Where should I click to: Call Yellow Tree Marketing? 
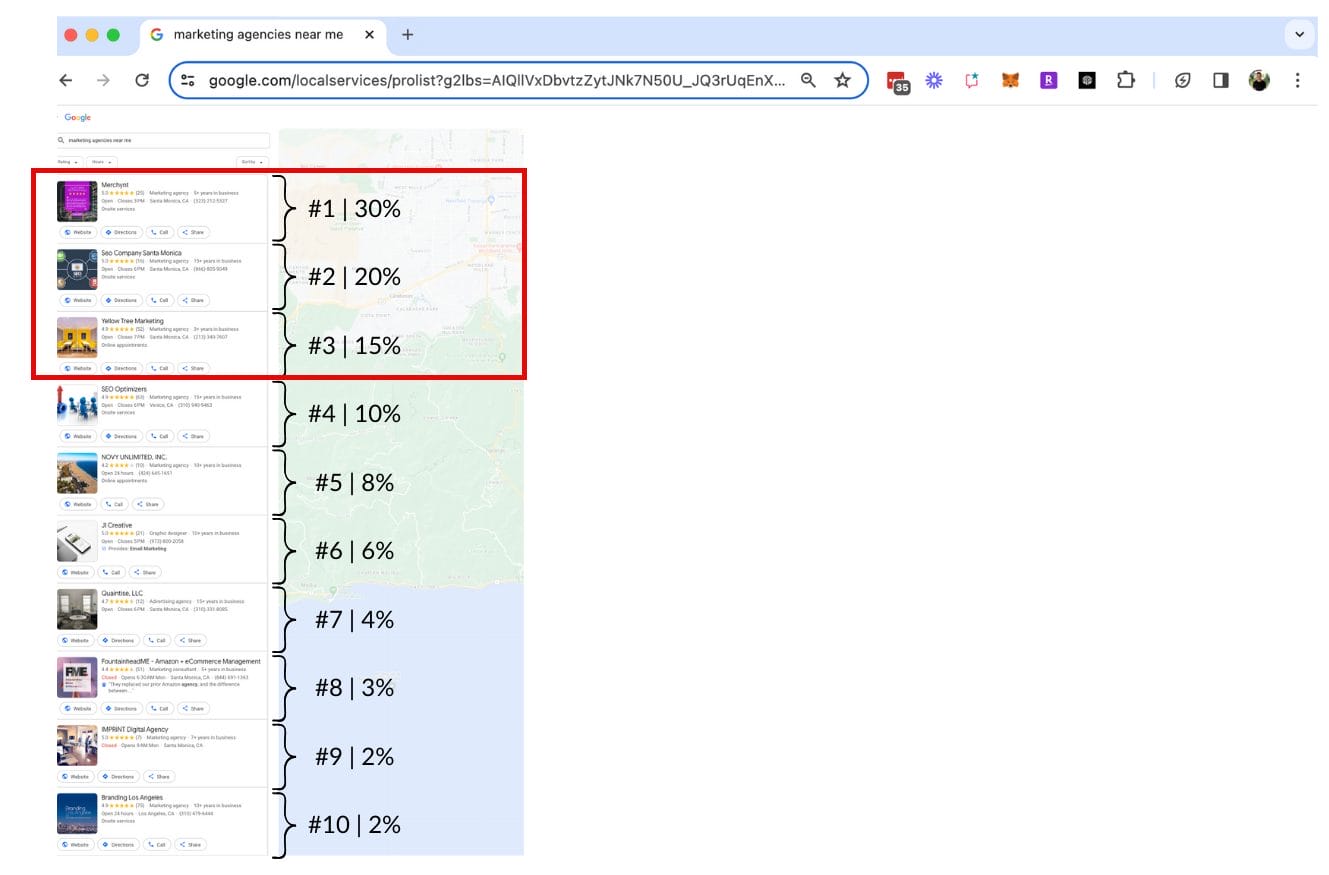pyautogui.click(x=159, y=368)
